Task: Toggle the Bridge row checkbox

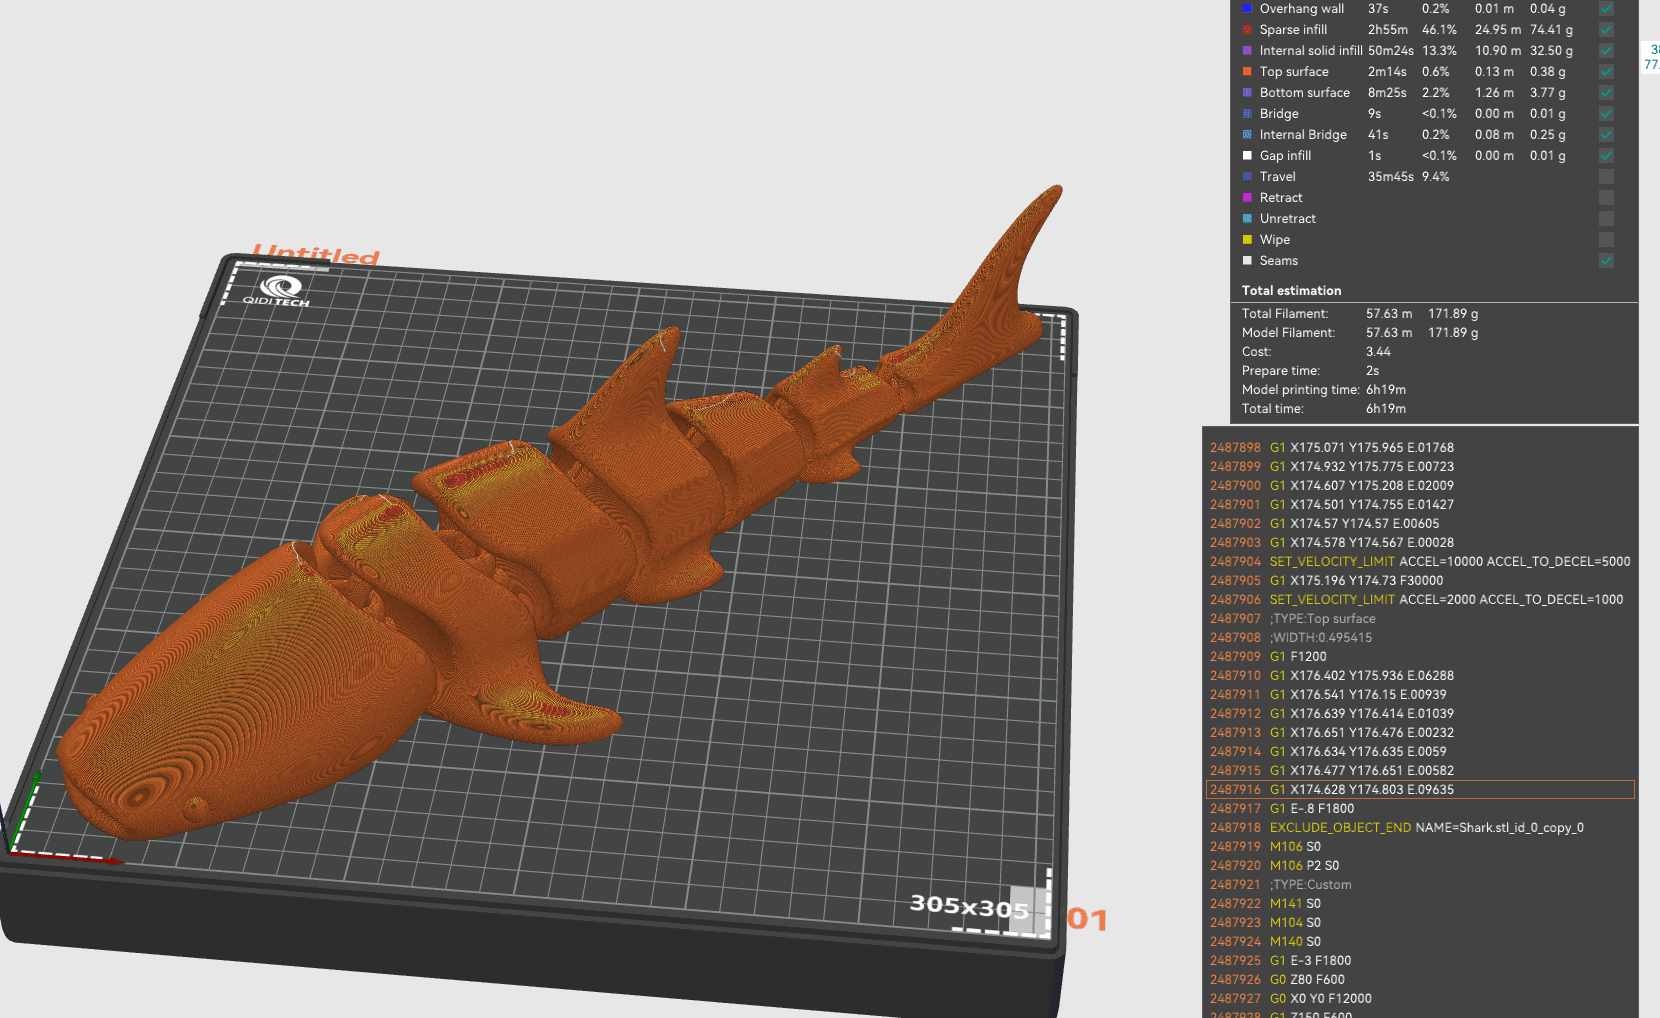Action: click(x=1606, y=114)
